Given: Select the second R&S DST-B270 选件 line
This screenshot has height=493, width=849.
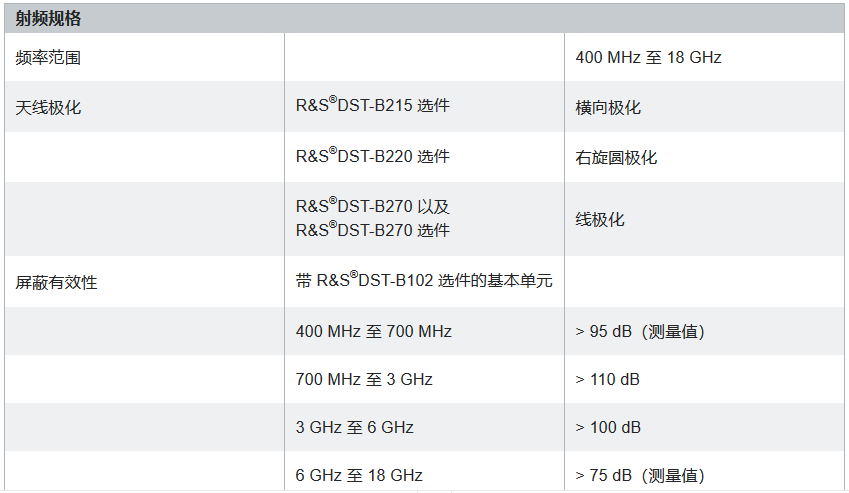Looking at the screenshot, I should [x=373, y=229].
